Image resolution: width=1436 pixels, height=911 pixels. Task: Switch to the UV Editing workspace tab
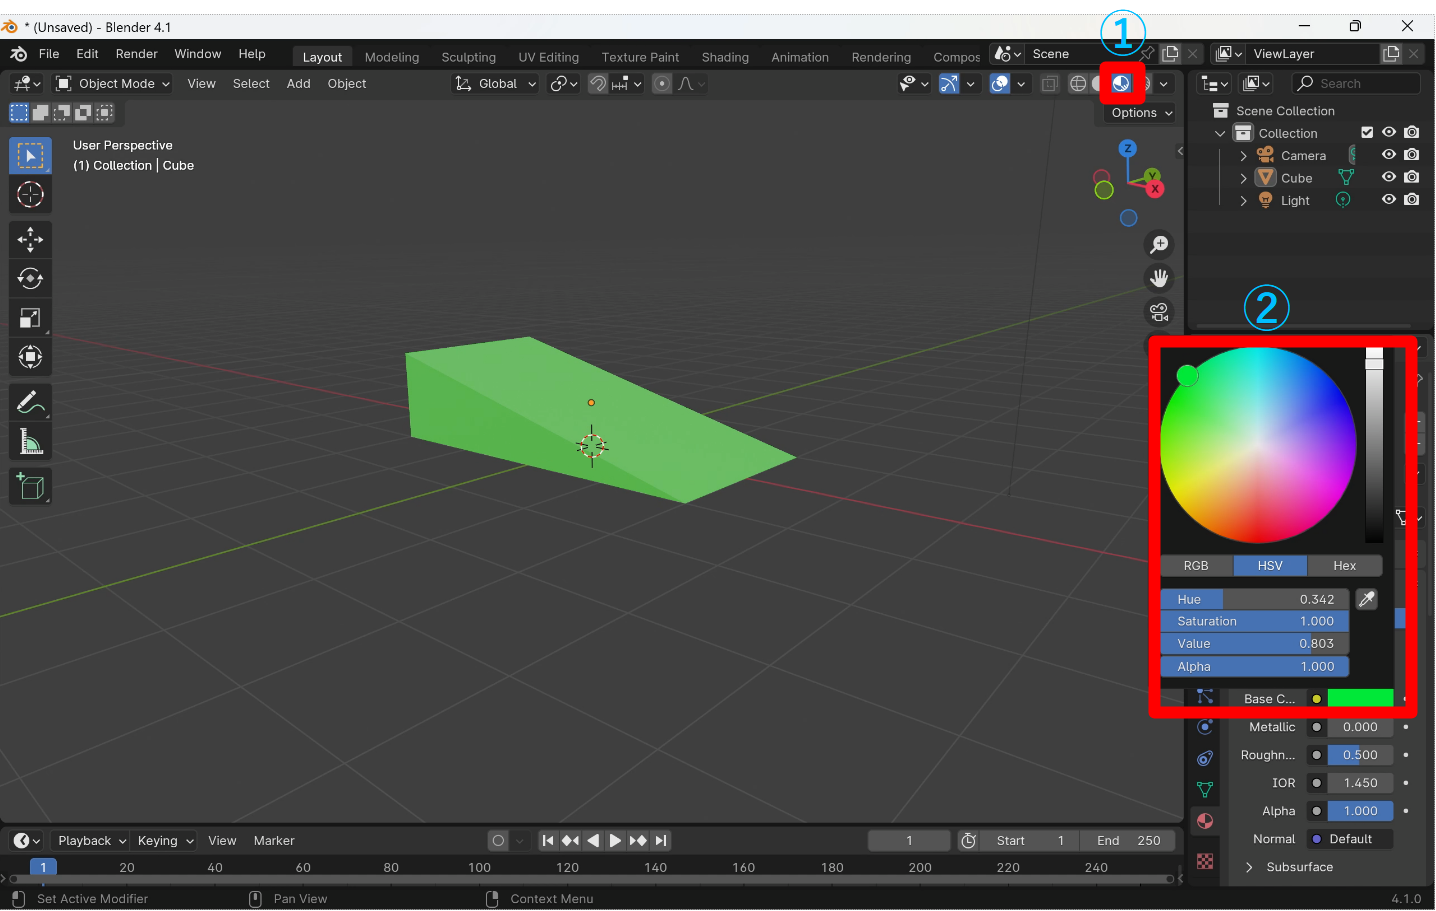pos(549,57)
